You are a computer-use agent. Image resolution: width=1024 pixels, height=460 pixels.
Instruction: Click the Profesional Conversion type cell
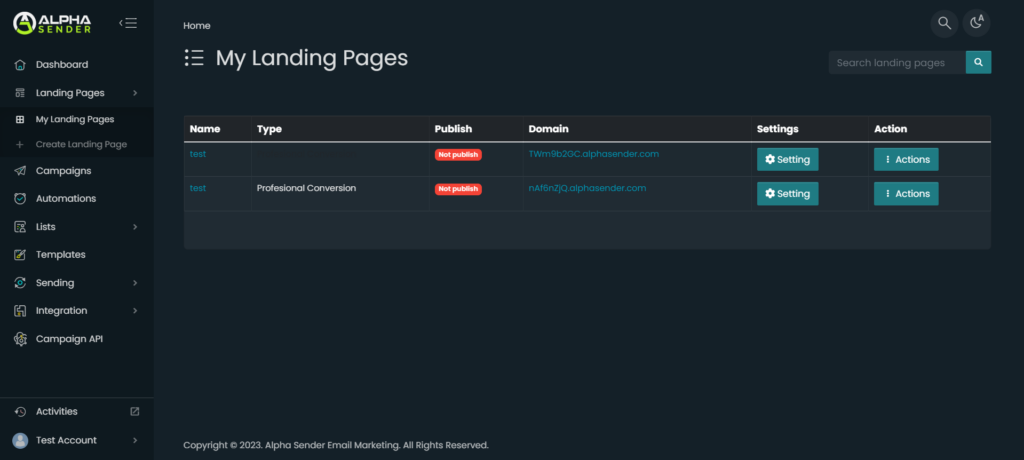tap(306, 188)
